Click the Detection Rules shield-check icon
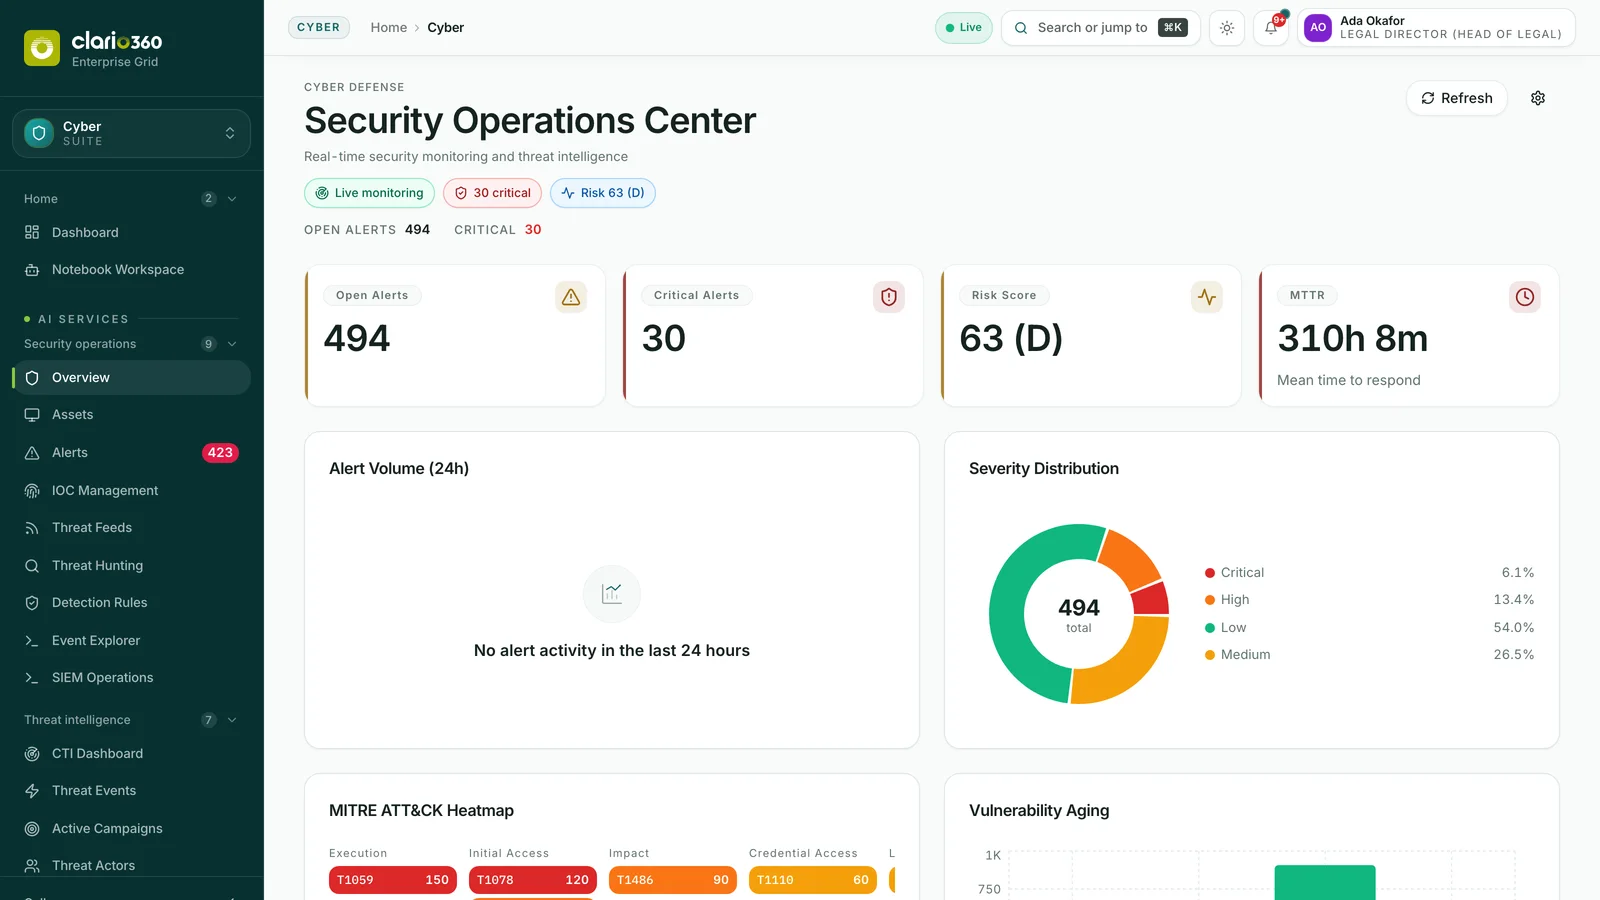This screenshot has width=1600, height=900. pyautogui.click(x=32, y=603)
